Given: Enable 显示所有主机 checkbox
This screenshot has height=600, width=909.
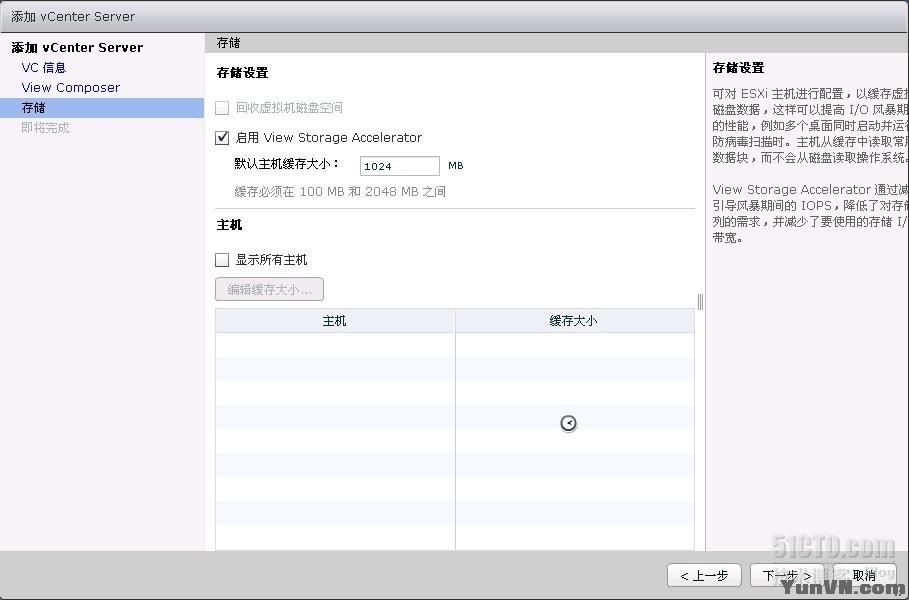Looking at the screenshot, I should [222, 260].
